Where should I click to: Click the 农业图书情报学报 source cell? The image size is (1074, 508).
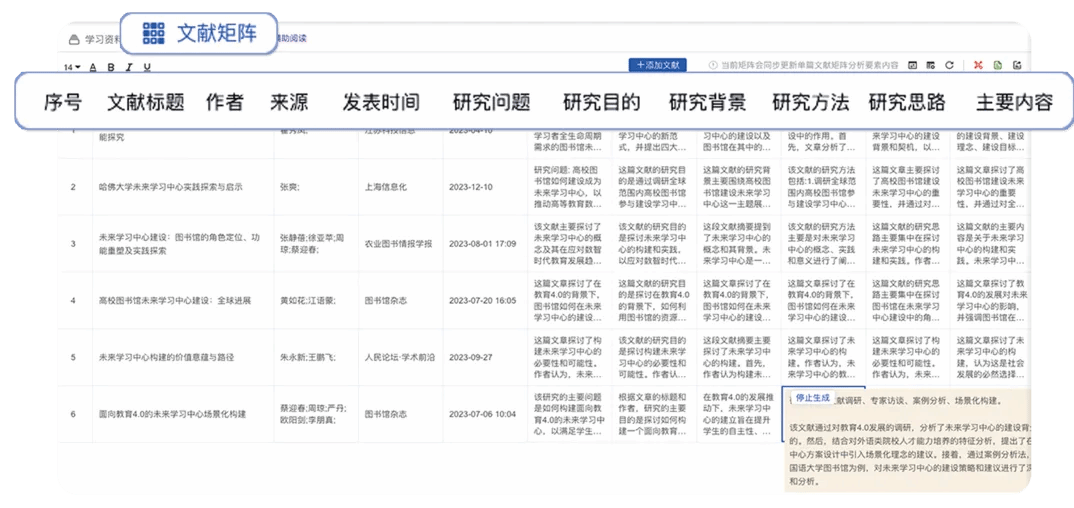pos(398,243)
